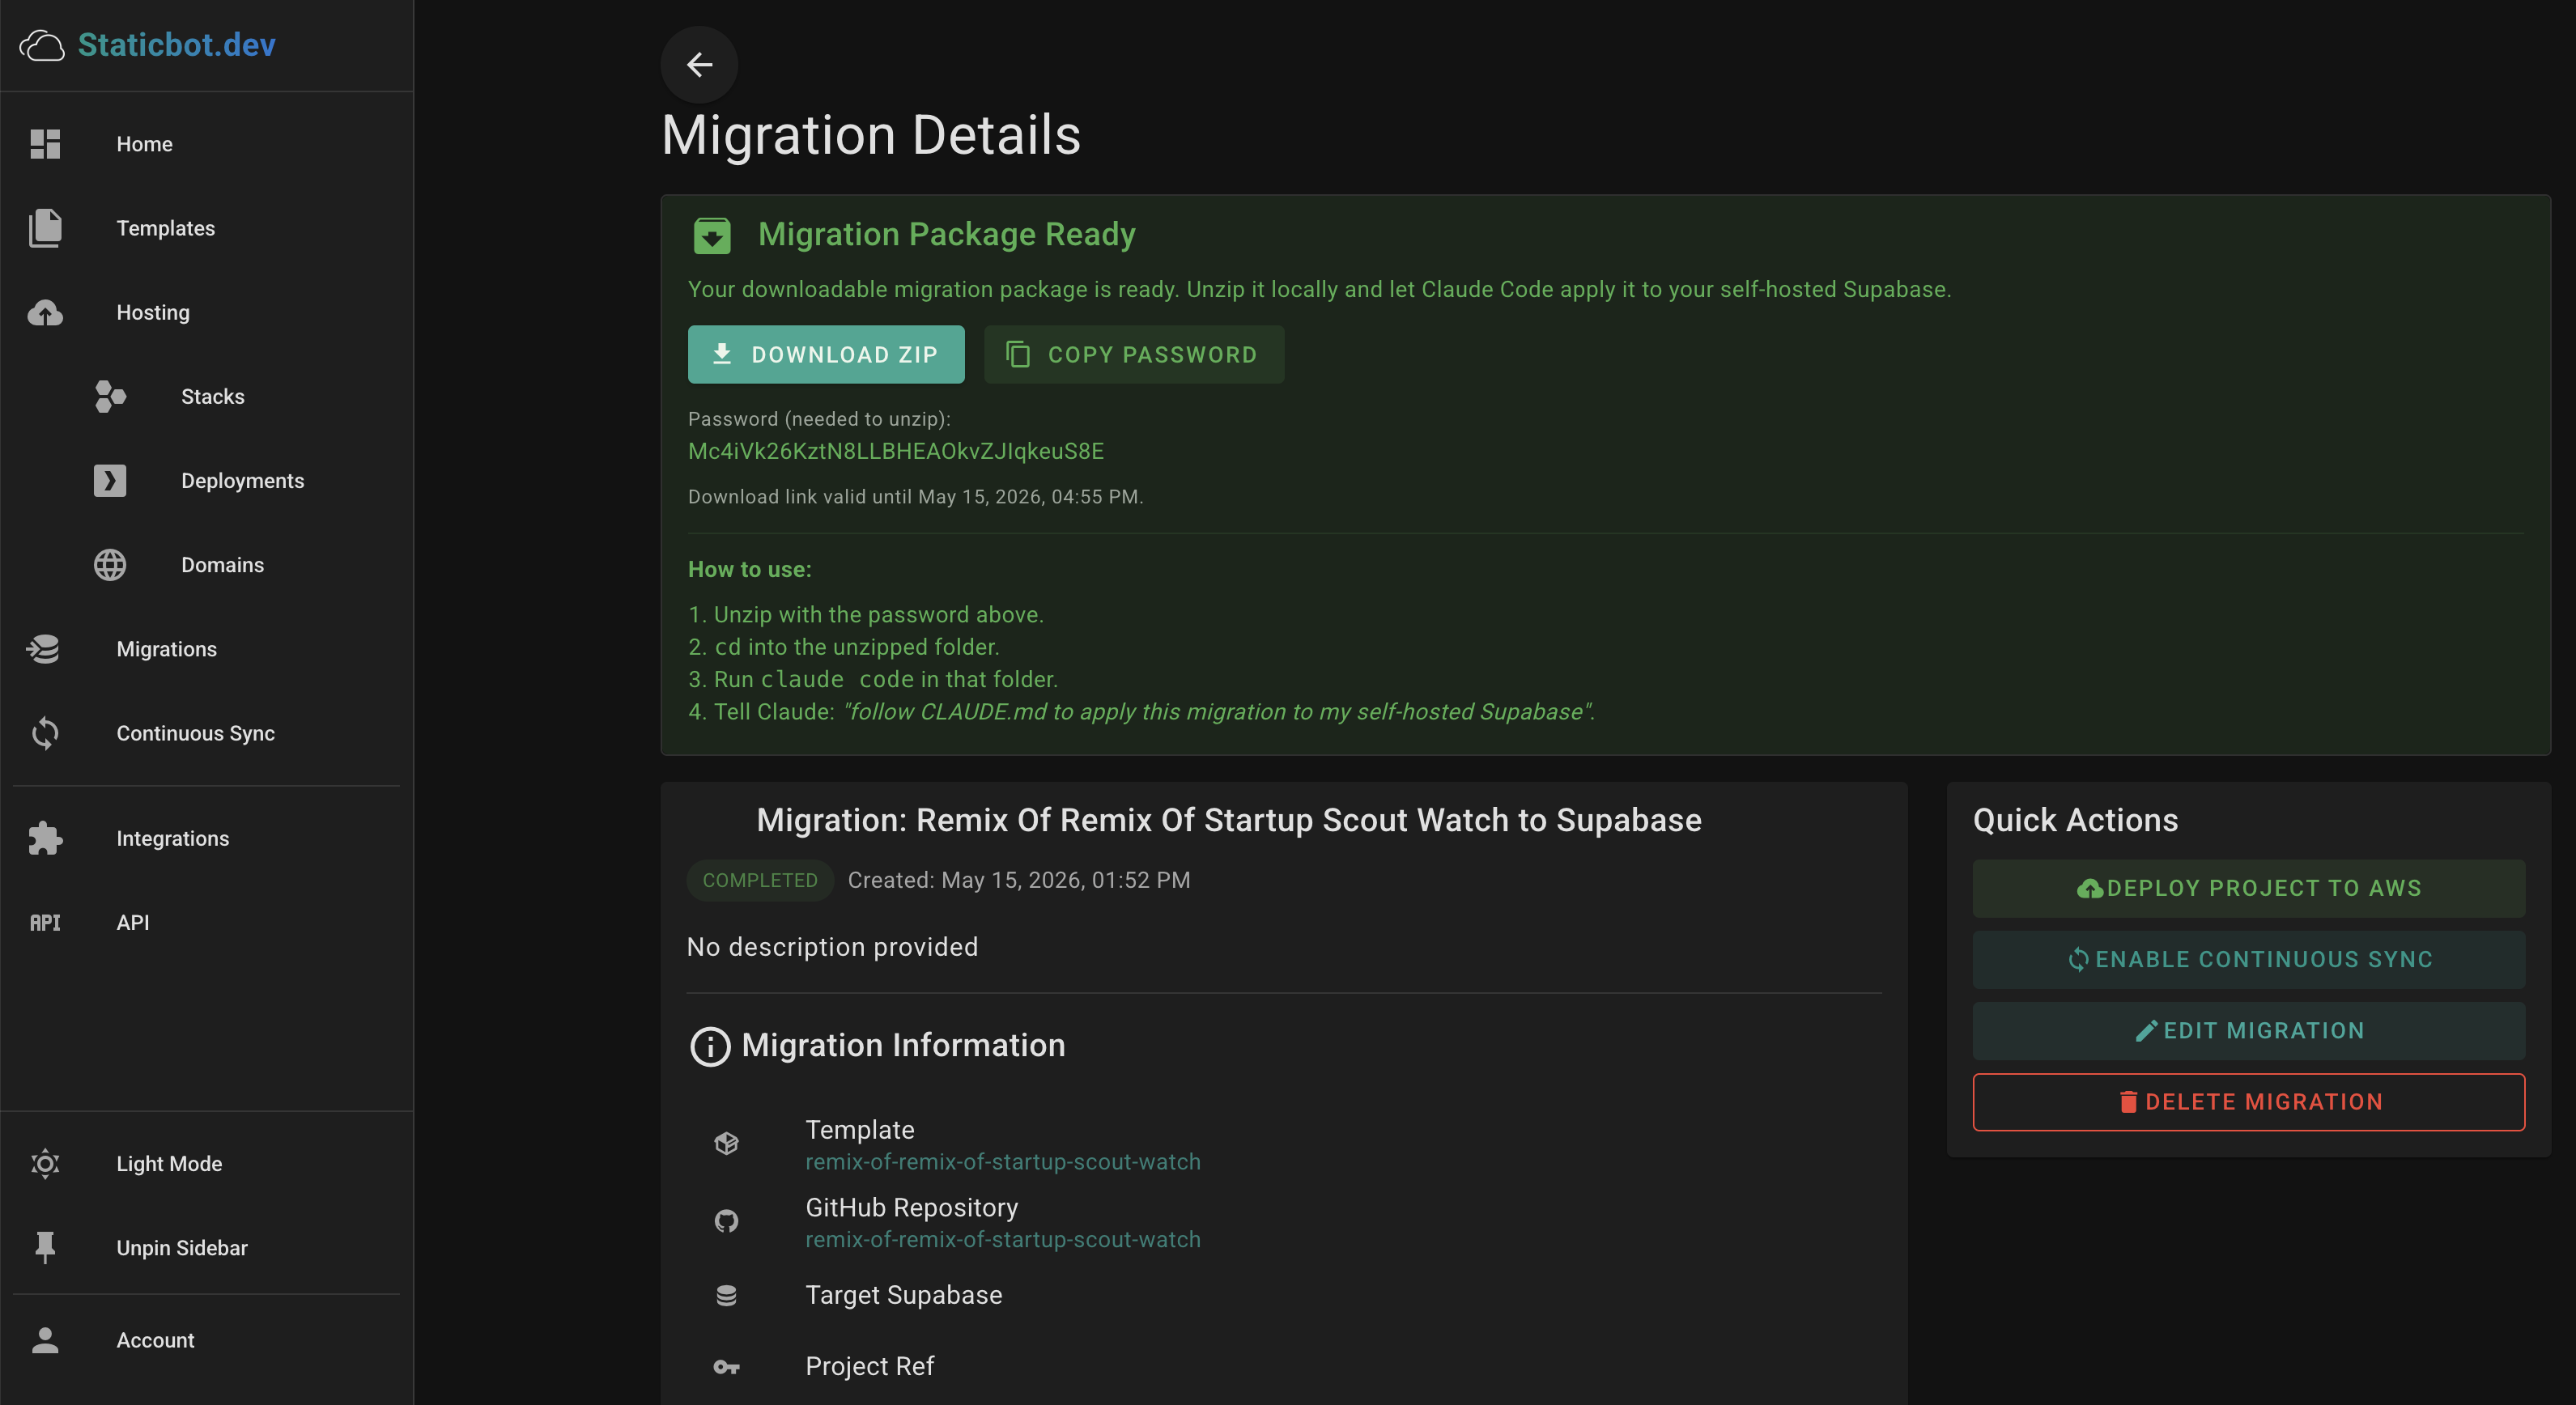Screen dimensions: 2576x1405
Task: Click the Home dashboard icon
Action: click(x=45, y=144)
